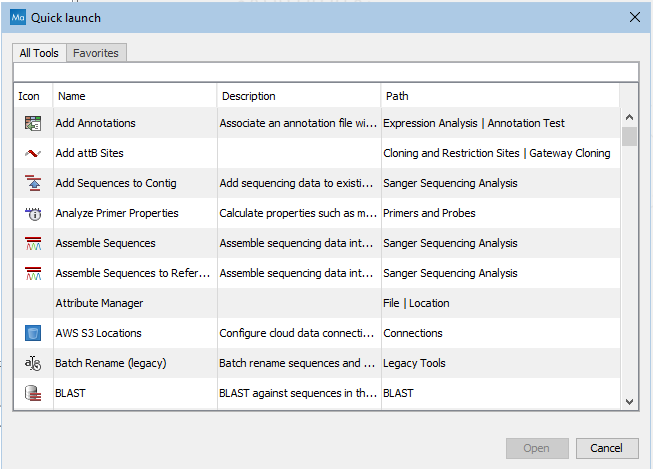Image resolution: width=653 pixels, height=469 pixels.
Task: Click the Assemble Sequences icon
Action: tap(33, 243)
